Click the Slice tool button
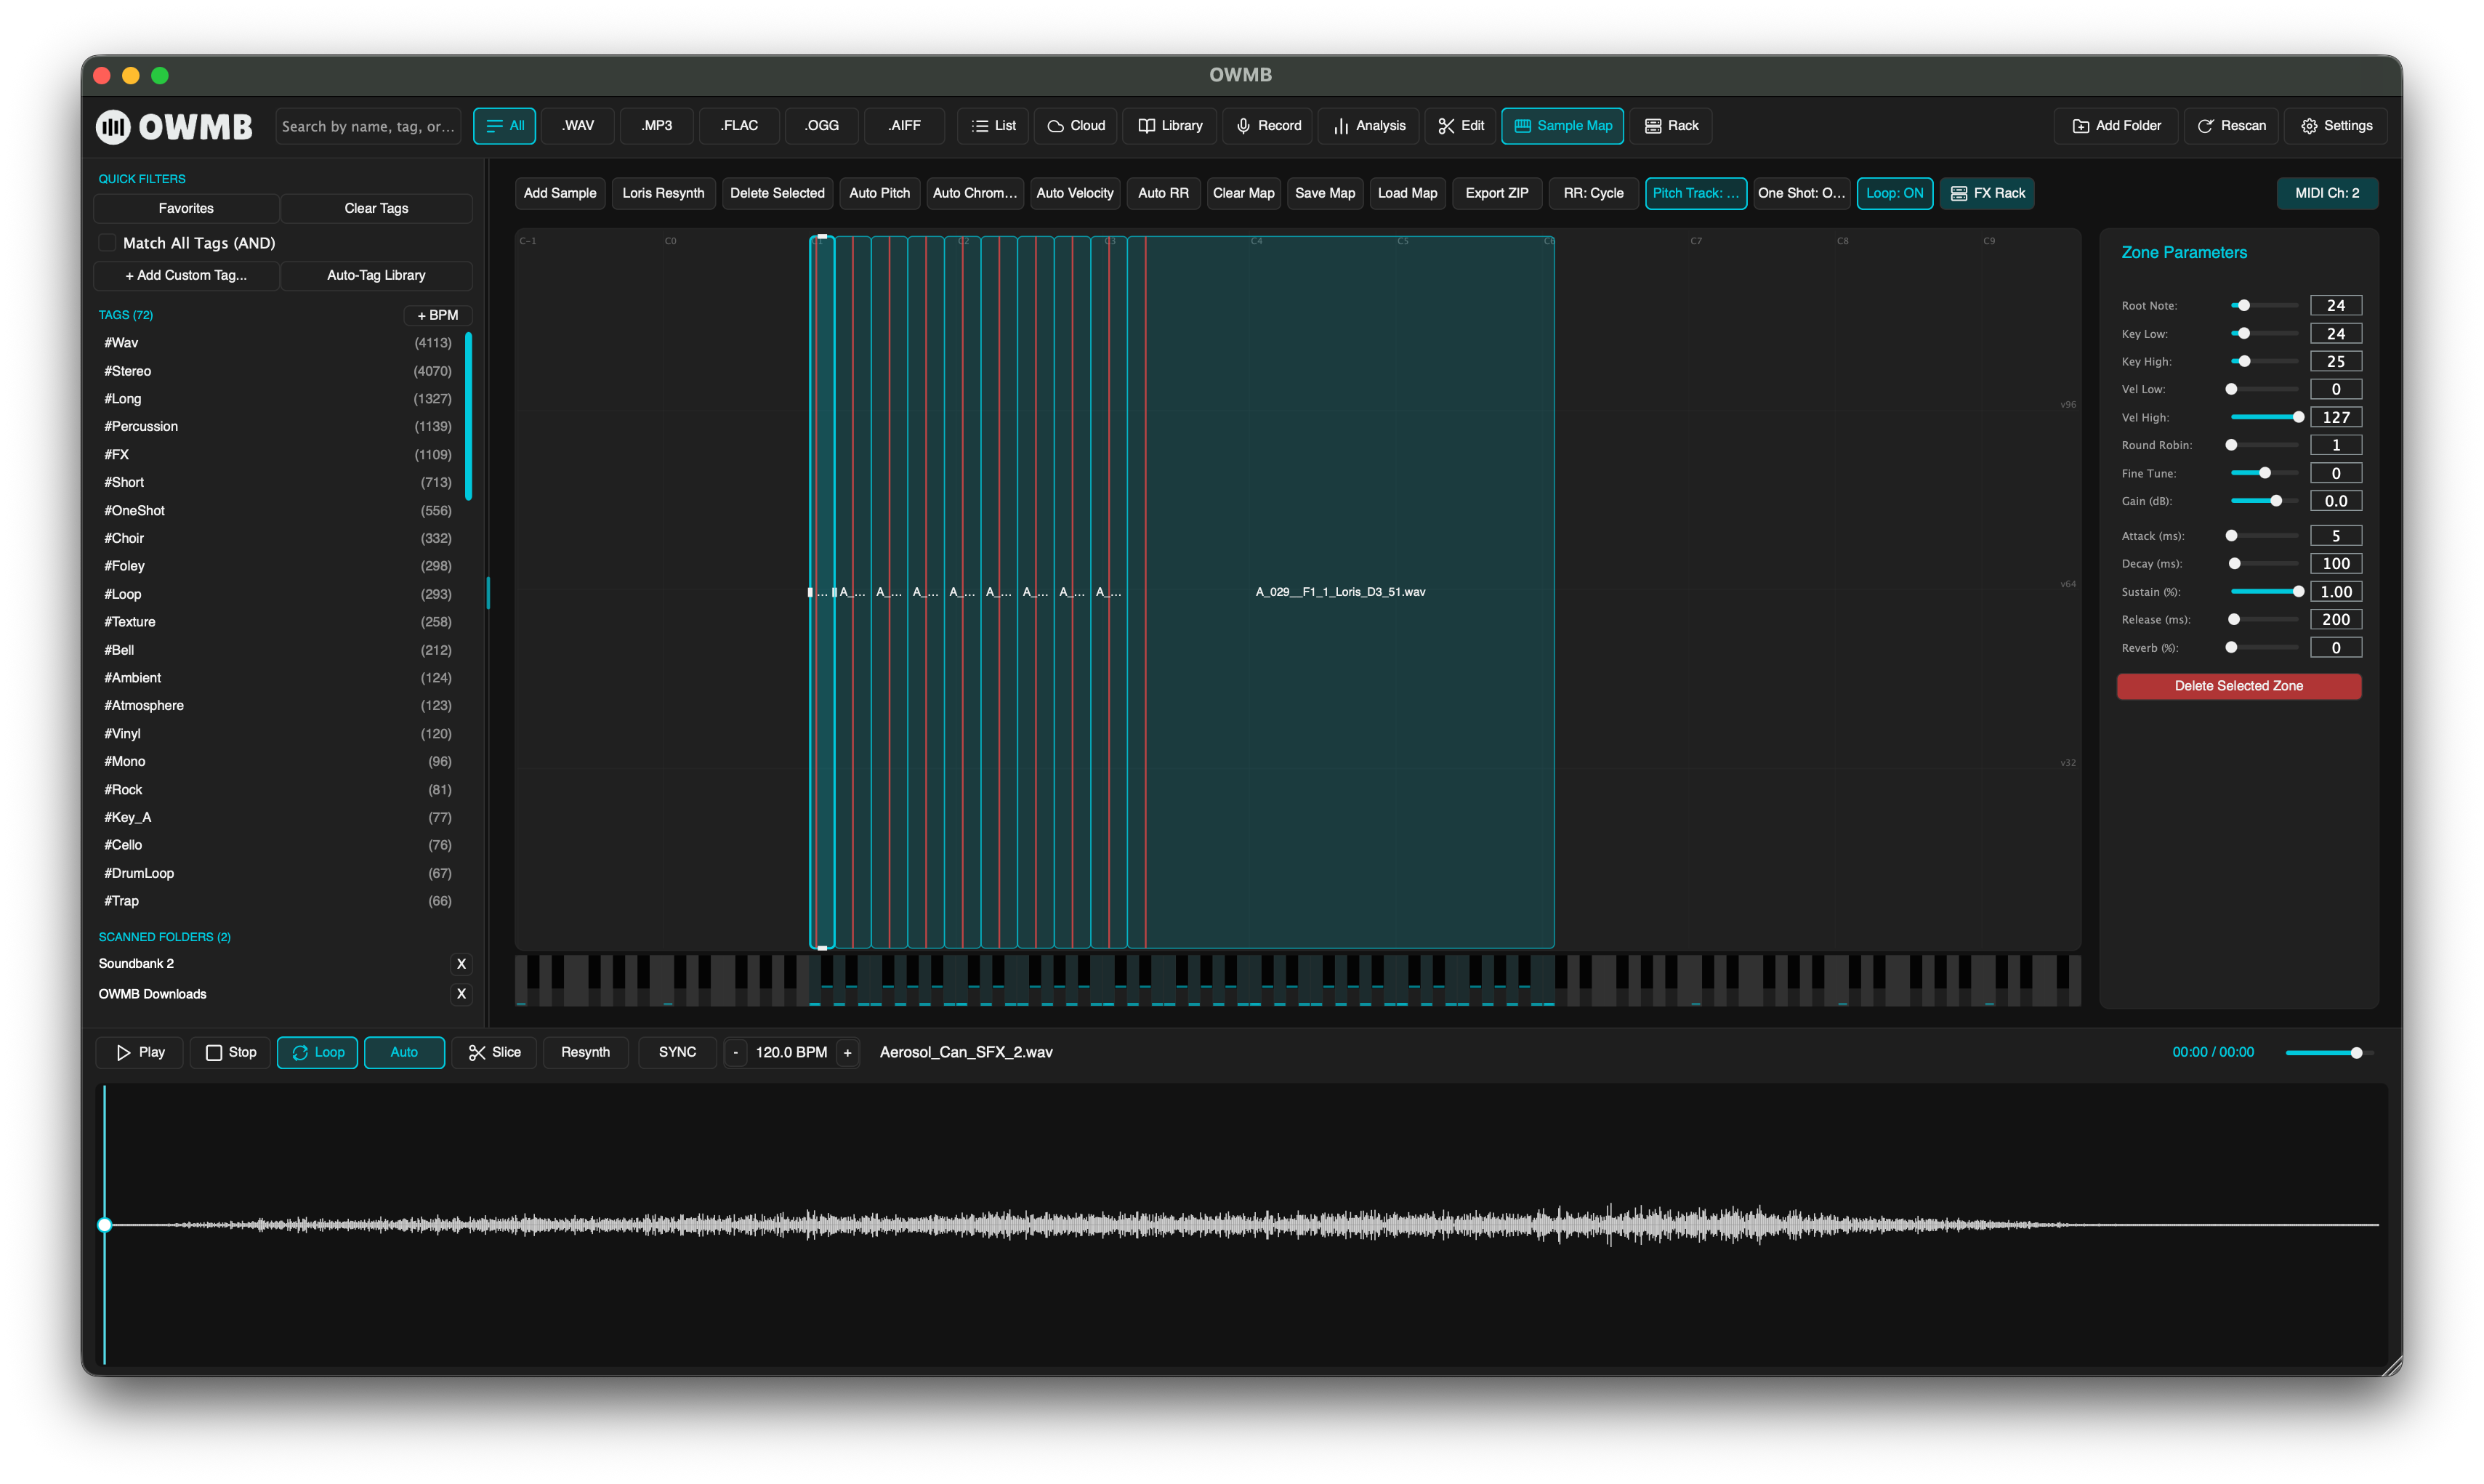The width and height of the screenshot is (2484, 1484). (x=494, y=1052)
